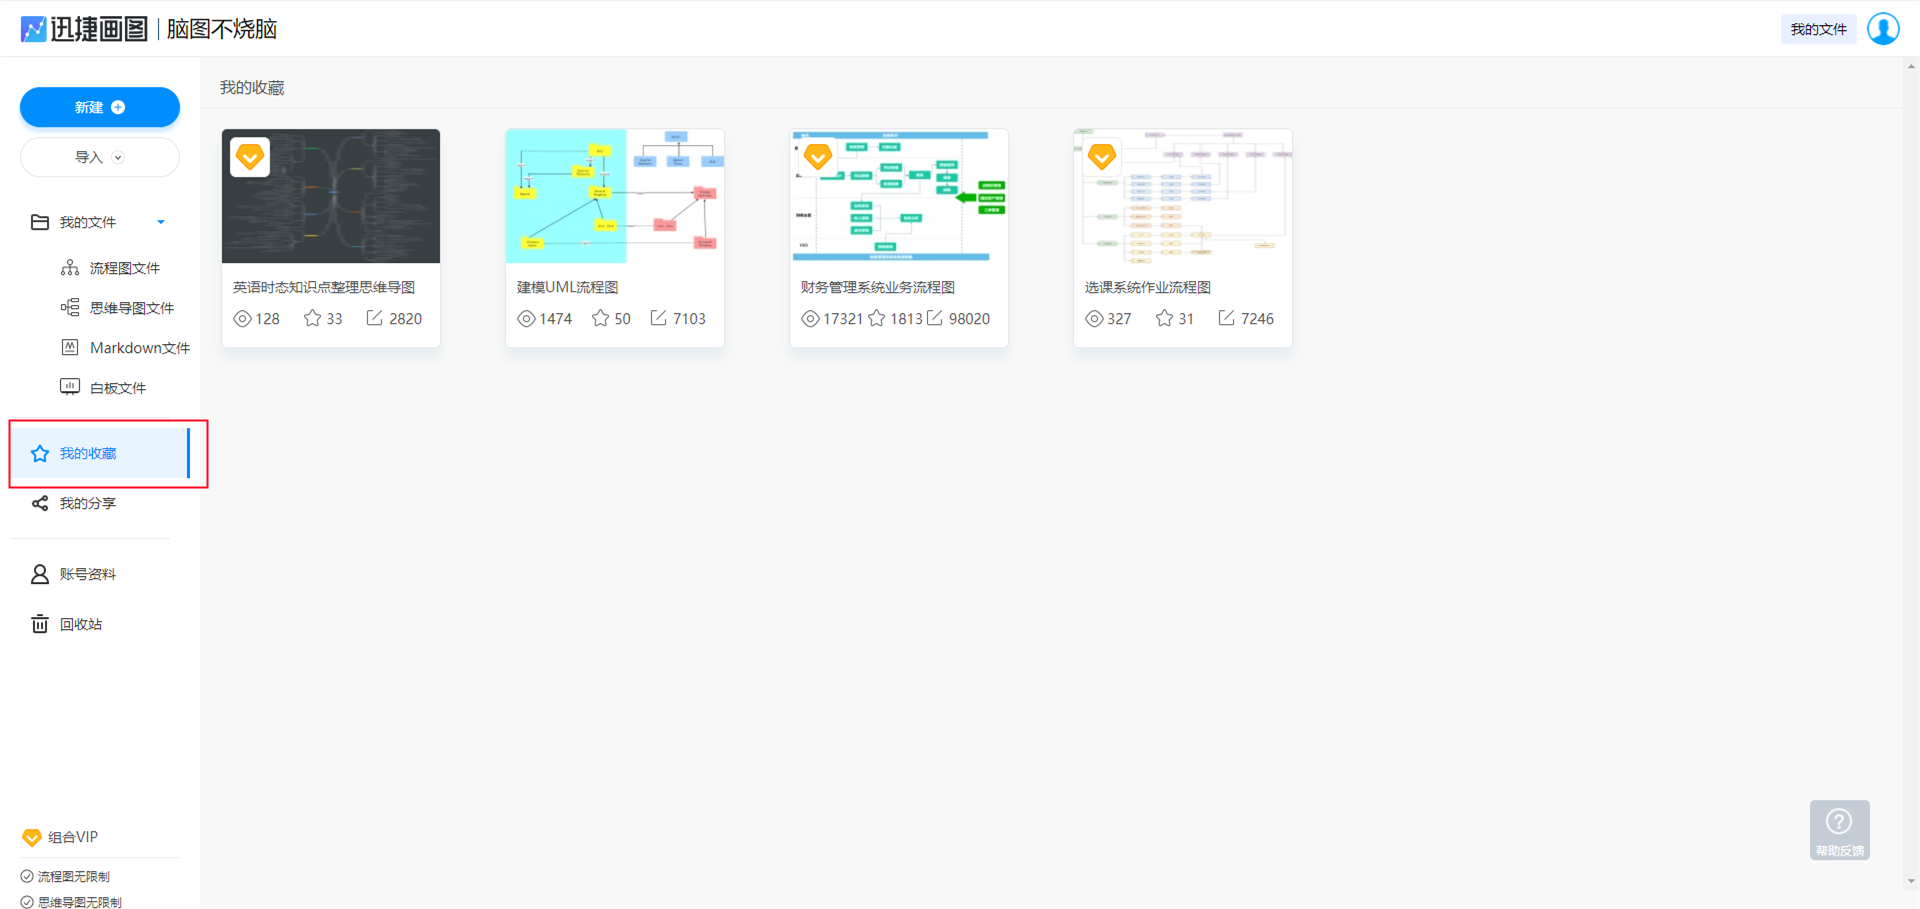The width and height of the screenshot is (1920, 909).
Task: Click the user avatar icon
Action: click(1883, 29)
